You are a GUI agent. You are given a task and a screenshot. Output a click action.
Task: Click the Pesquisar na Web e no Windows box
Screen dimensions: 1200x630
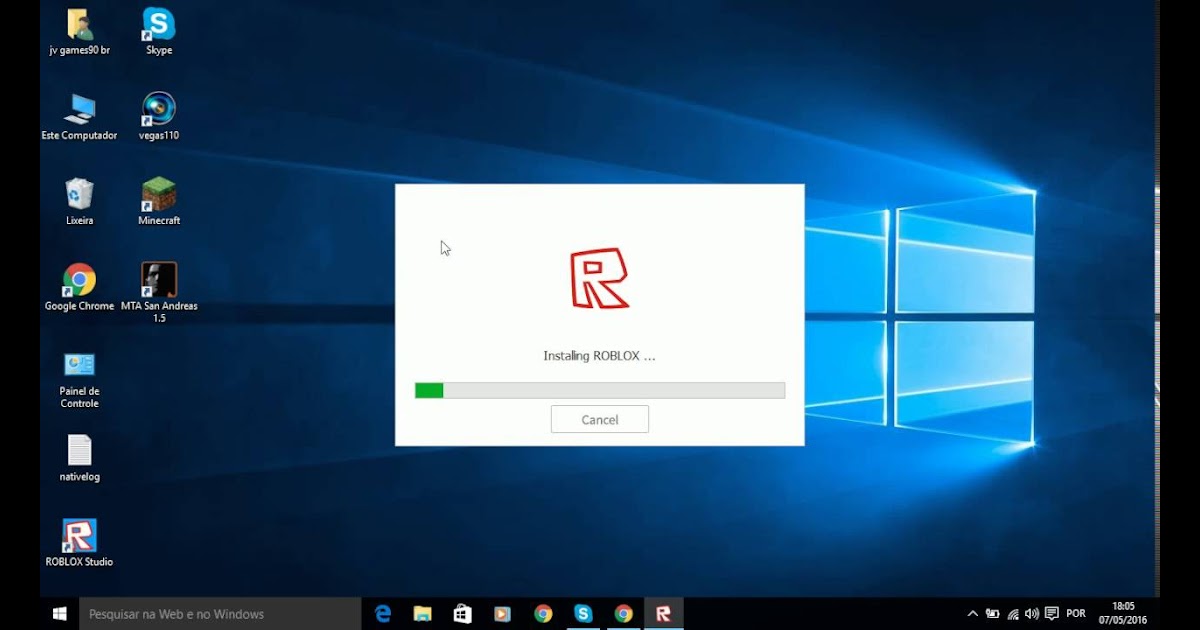(220, 614)
